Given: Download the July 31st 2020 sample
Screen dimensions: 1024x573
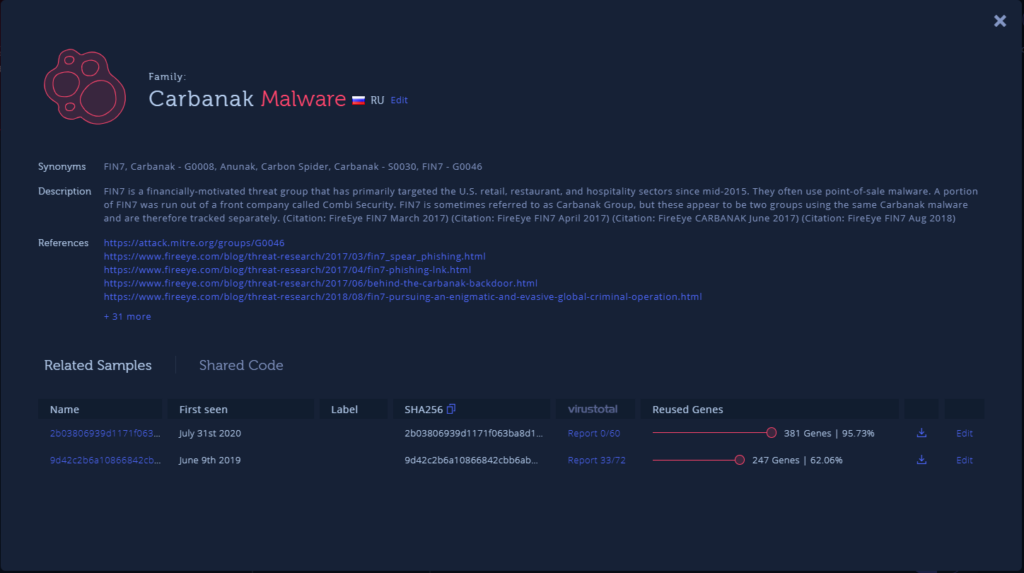Looking at the screenshot, I should pos(921,433).
